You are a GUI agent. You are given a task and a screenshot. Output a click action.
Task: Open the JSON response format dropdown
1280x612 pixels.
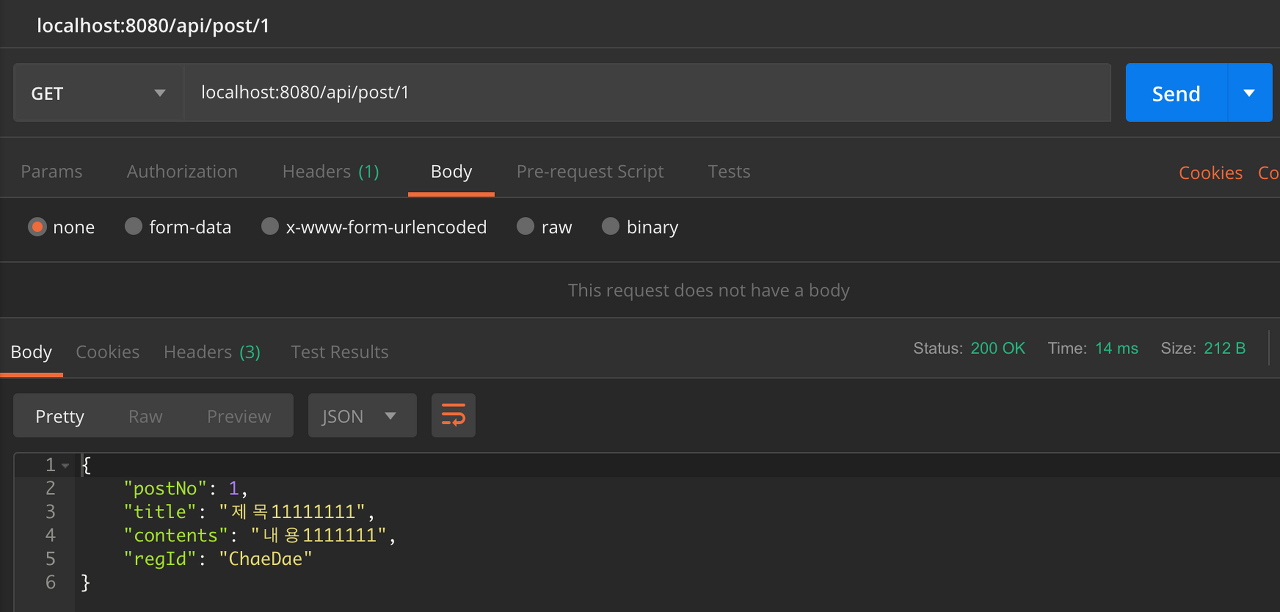coord(362,415)
